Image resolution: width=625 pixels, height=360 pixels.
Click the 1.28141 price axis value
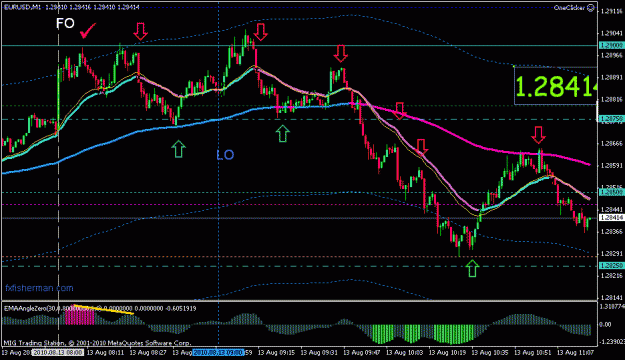coord(611,297)
